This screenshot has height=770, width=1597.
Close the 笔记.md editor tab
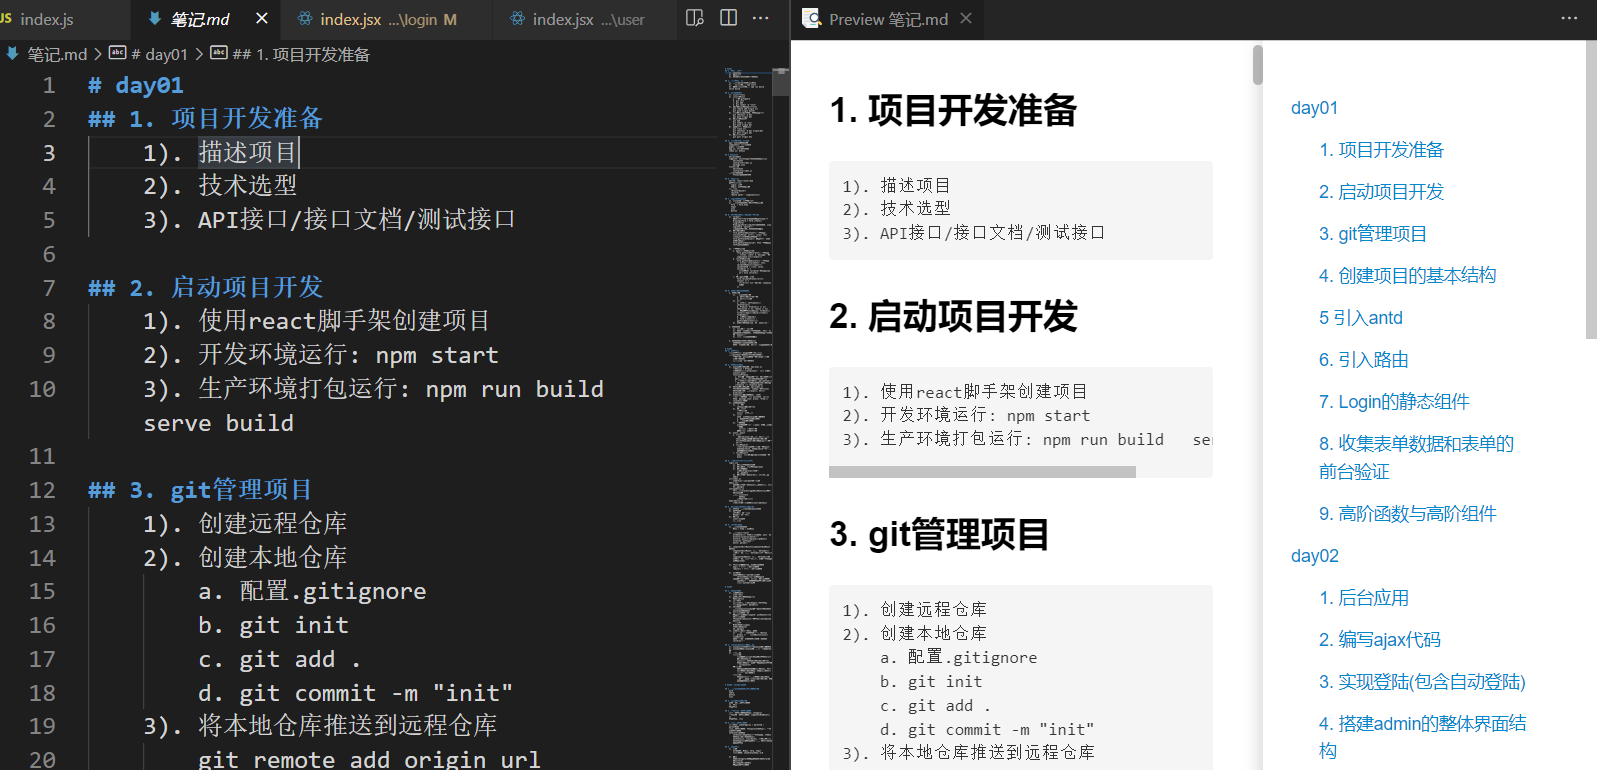click(262, 18)
